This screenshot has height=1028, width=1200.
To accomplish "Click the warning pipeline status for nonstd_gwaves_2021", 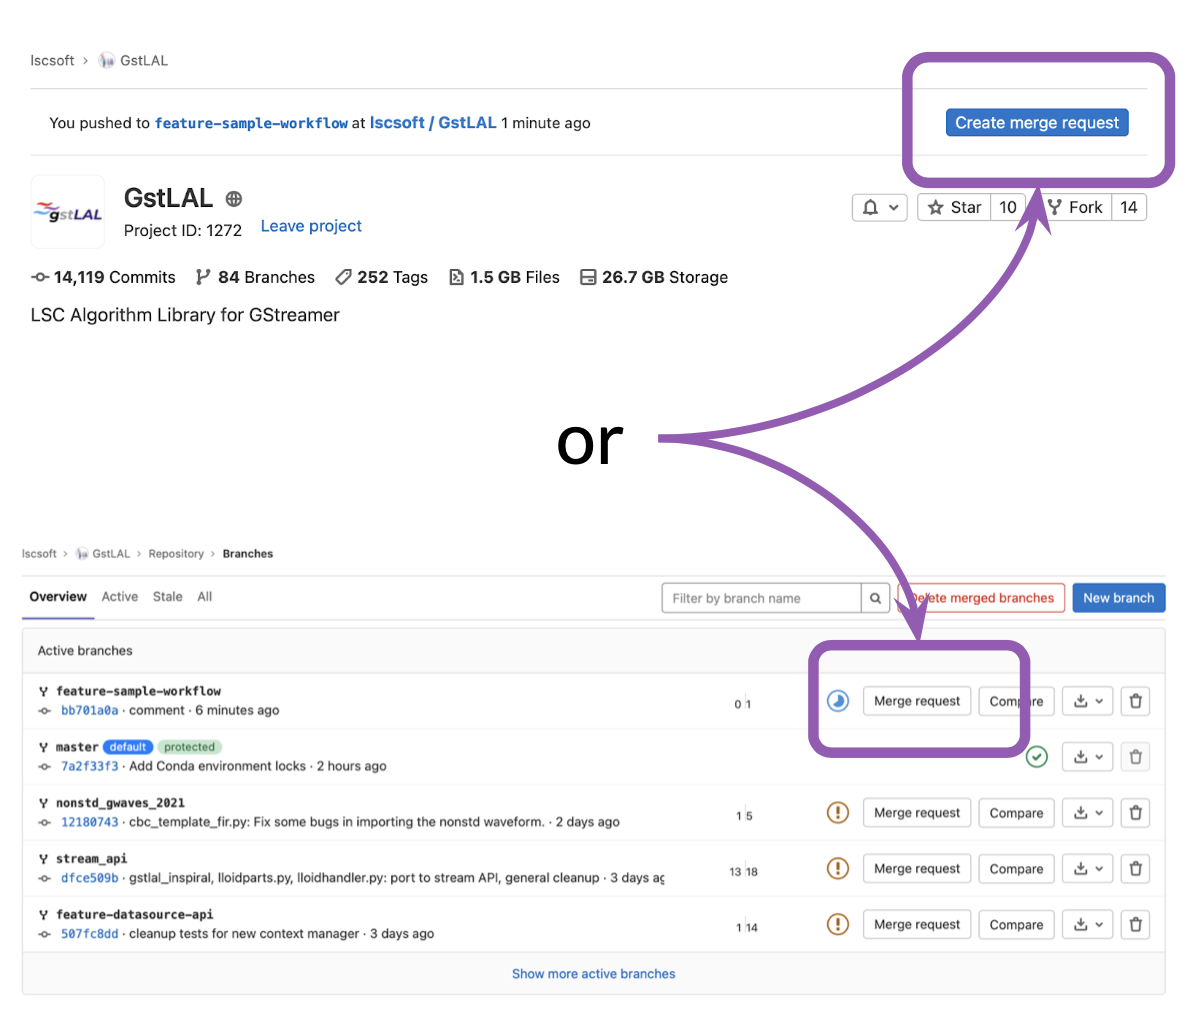I will pyautogui.click(x=838, y=813).
